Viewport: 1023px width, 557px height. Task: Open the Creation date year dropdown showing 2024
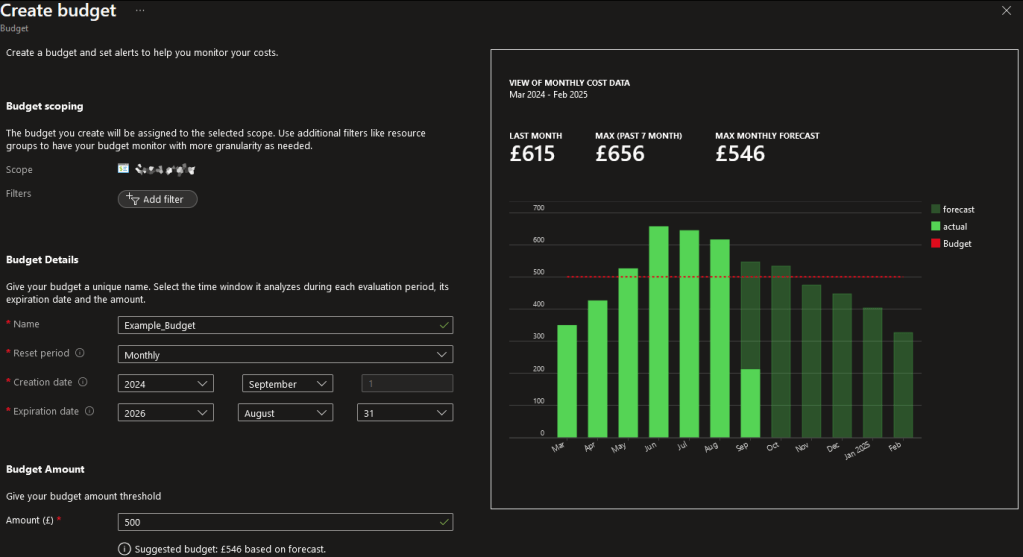click(x=165, y=383)
